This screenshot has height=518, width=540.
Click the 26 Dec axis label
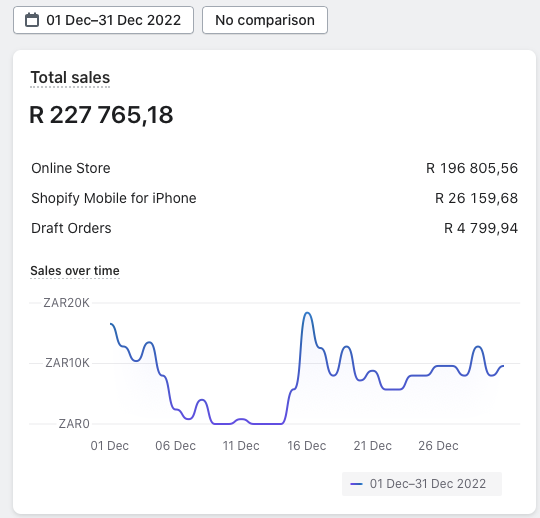438,446
